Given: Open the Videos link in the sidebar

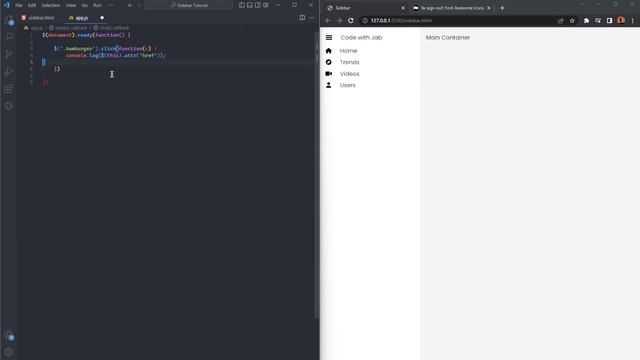Looking at the screenshot, I should [349, 74].
